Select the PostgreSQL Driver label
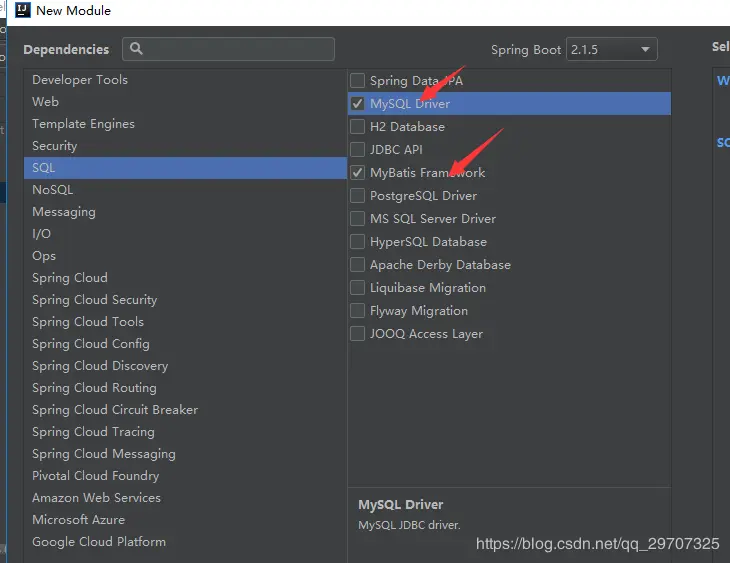Screen dimensions: 730x563 click(423, 196)
